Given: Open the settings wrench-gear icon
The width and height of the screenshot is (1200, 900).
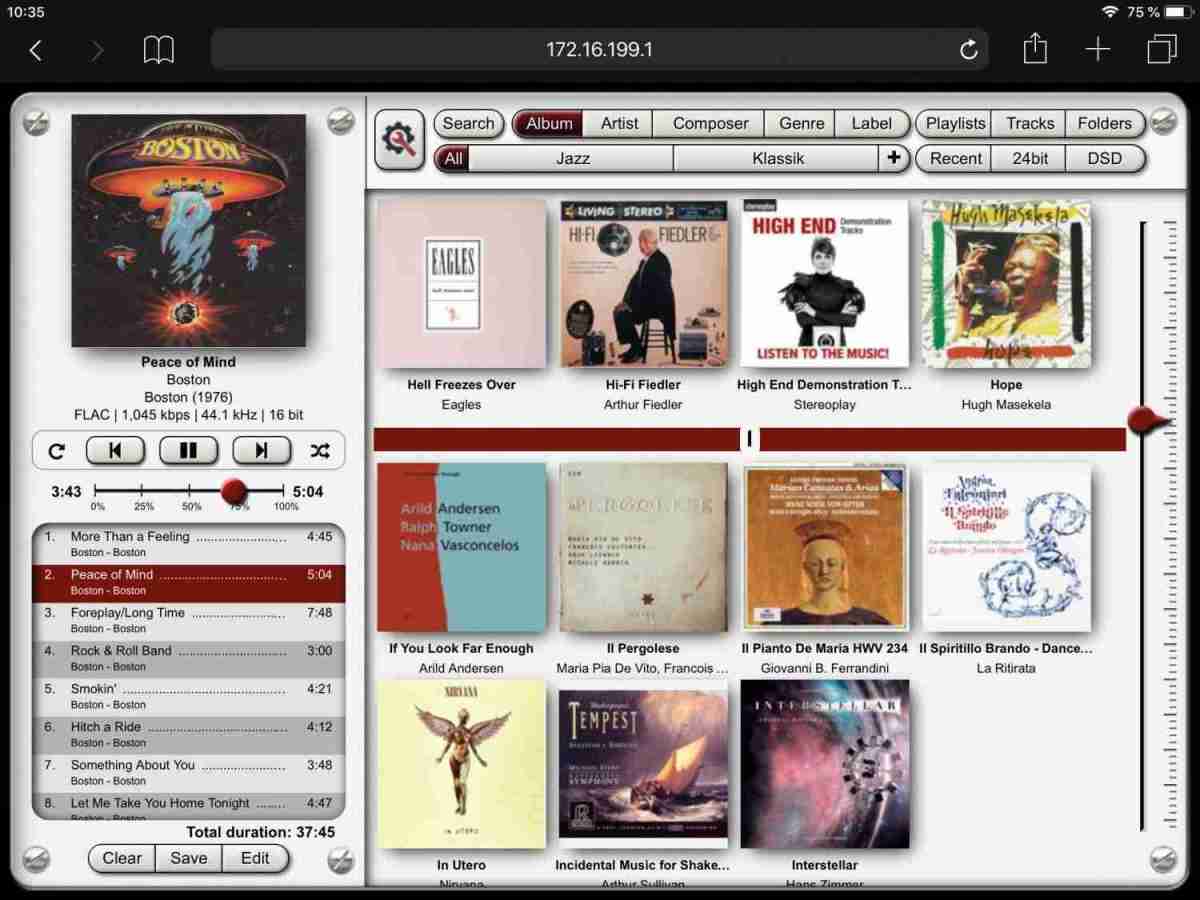Looking at the screenshot, I should tap(399, 140).
